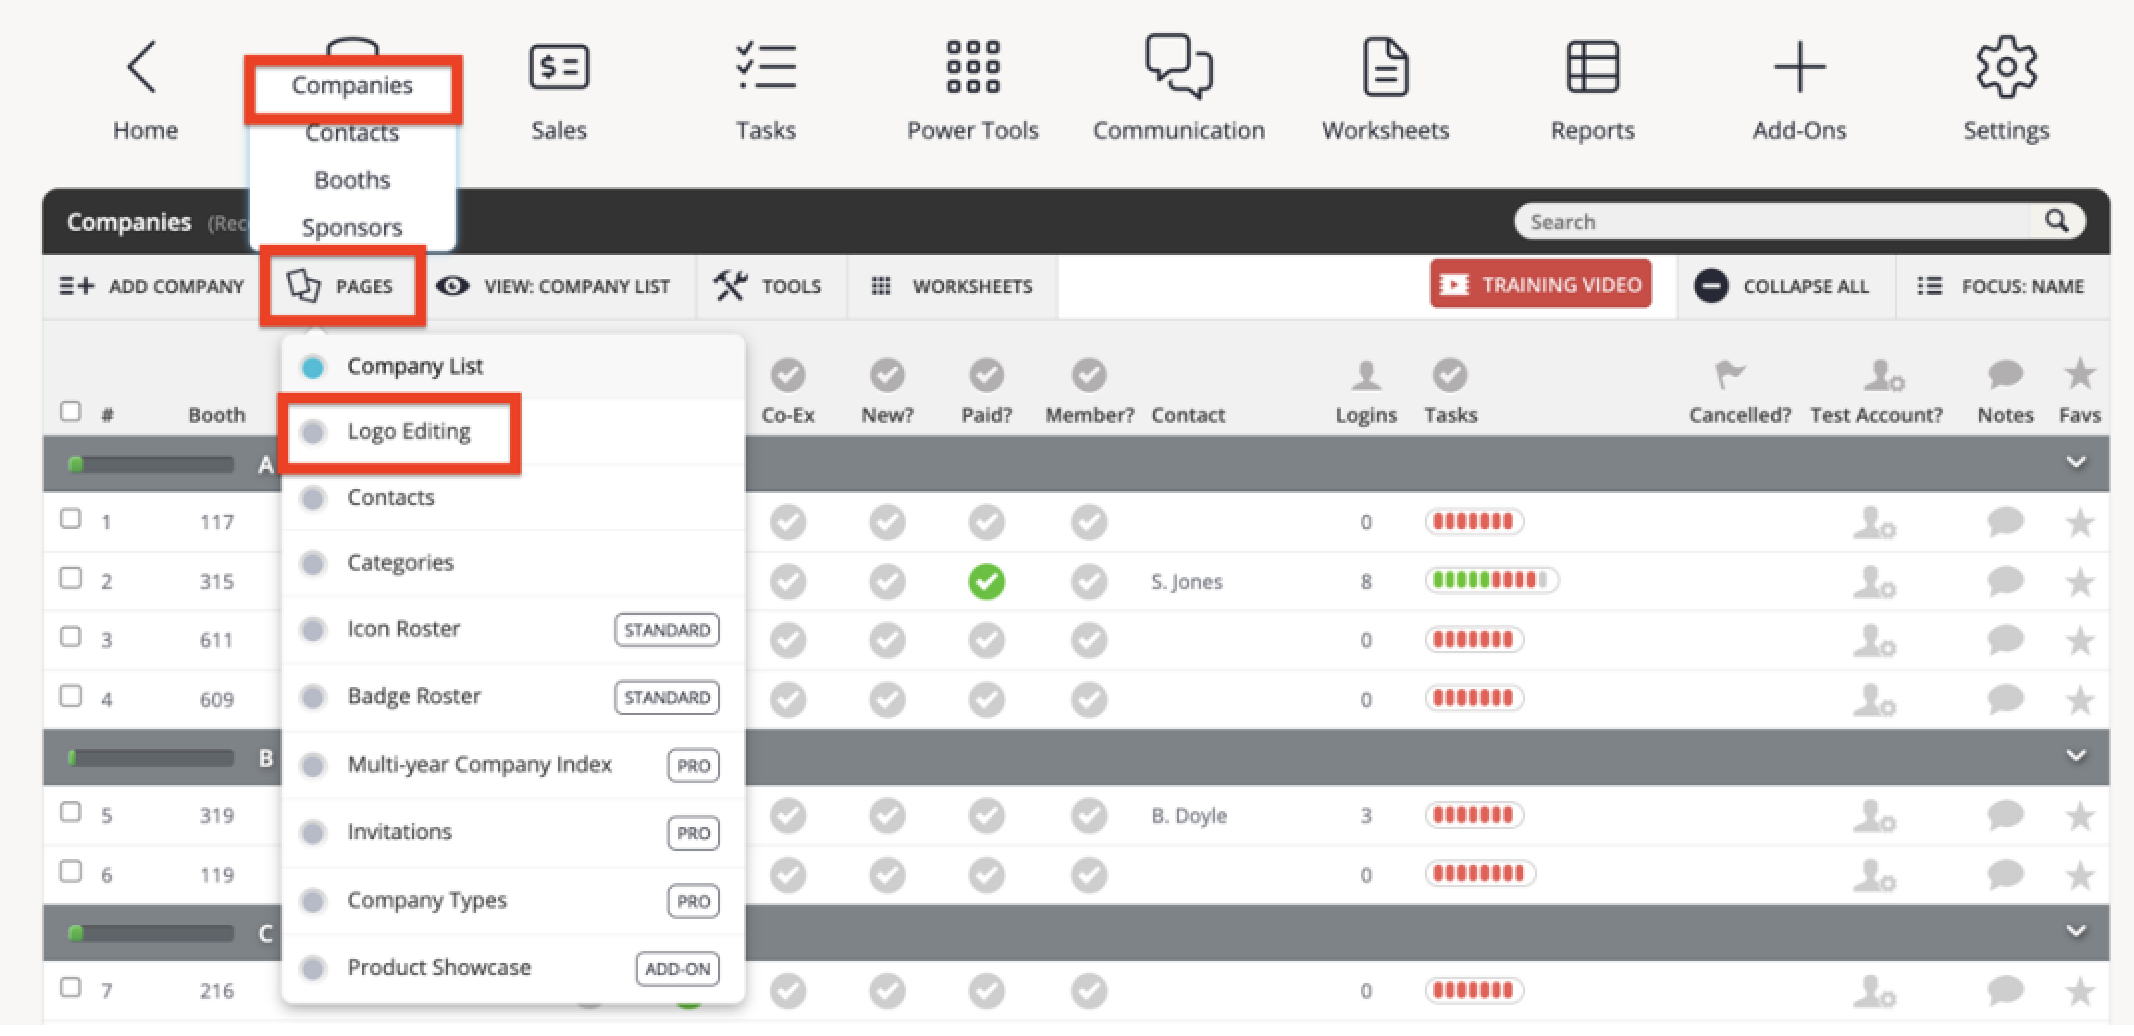
Task: Click the task progress bar for S. Jones
Action: tap(1492, 580)
